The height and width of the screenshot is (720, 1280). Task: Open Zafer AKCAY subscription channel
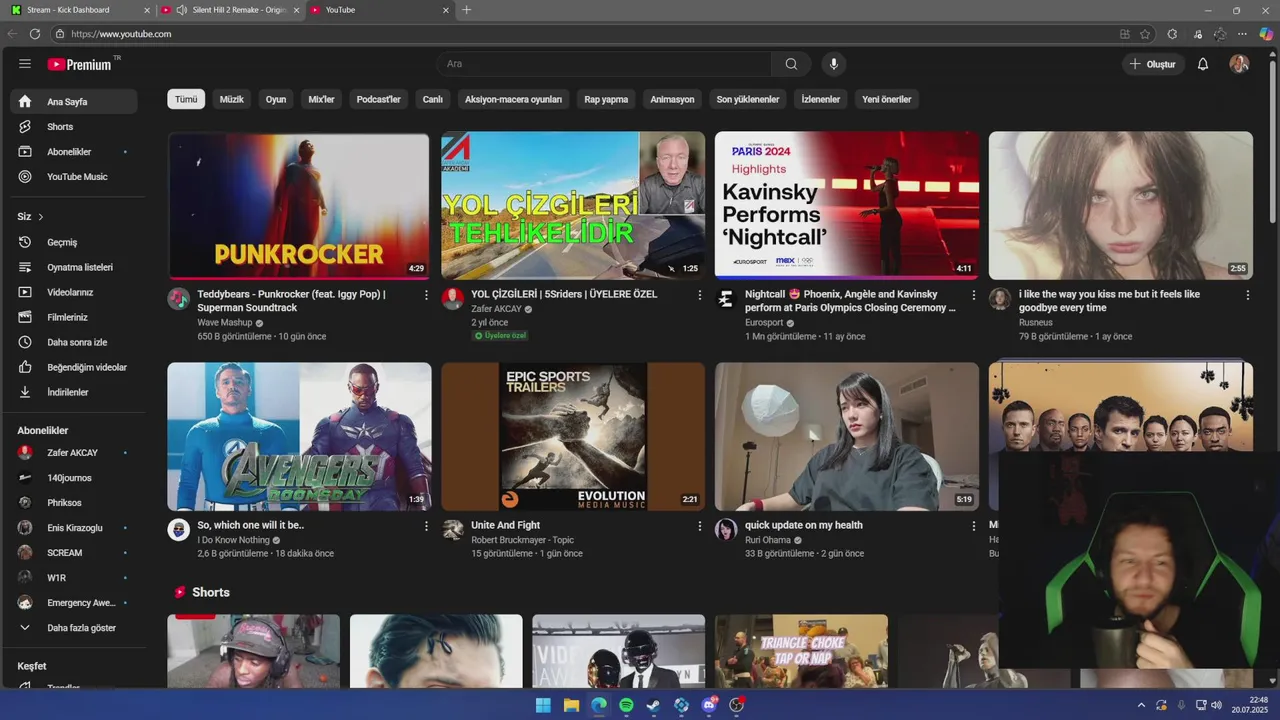[x=74, y=453]
